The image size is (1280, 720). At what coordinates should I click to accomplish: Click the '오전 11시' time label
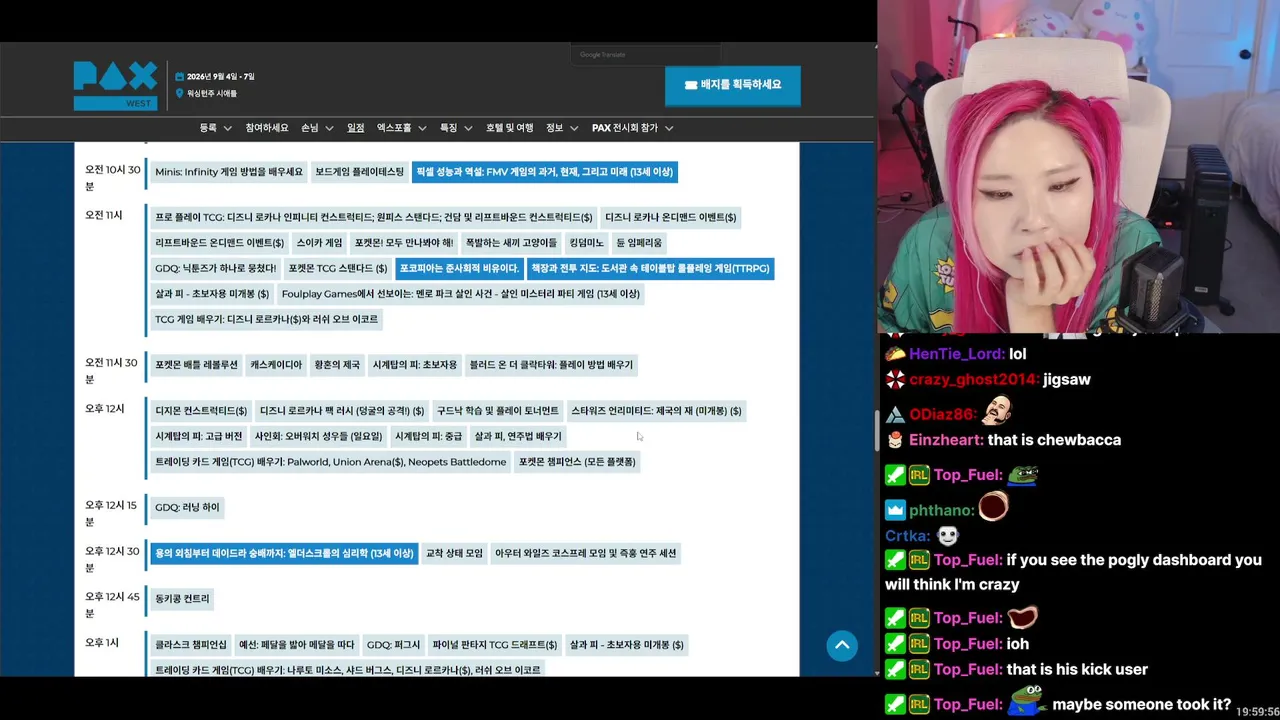104,216
